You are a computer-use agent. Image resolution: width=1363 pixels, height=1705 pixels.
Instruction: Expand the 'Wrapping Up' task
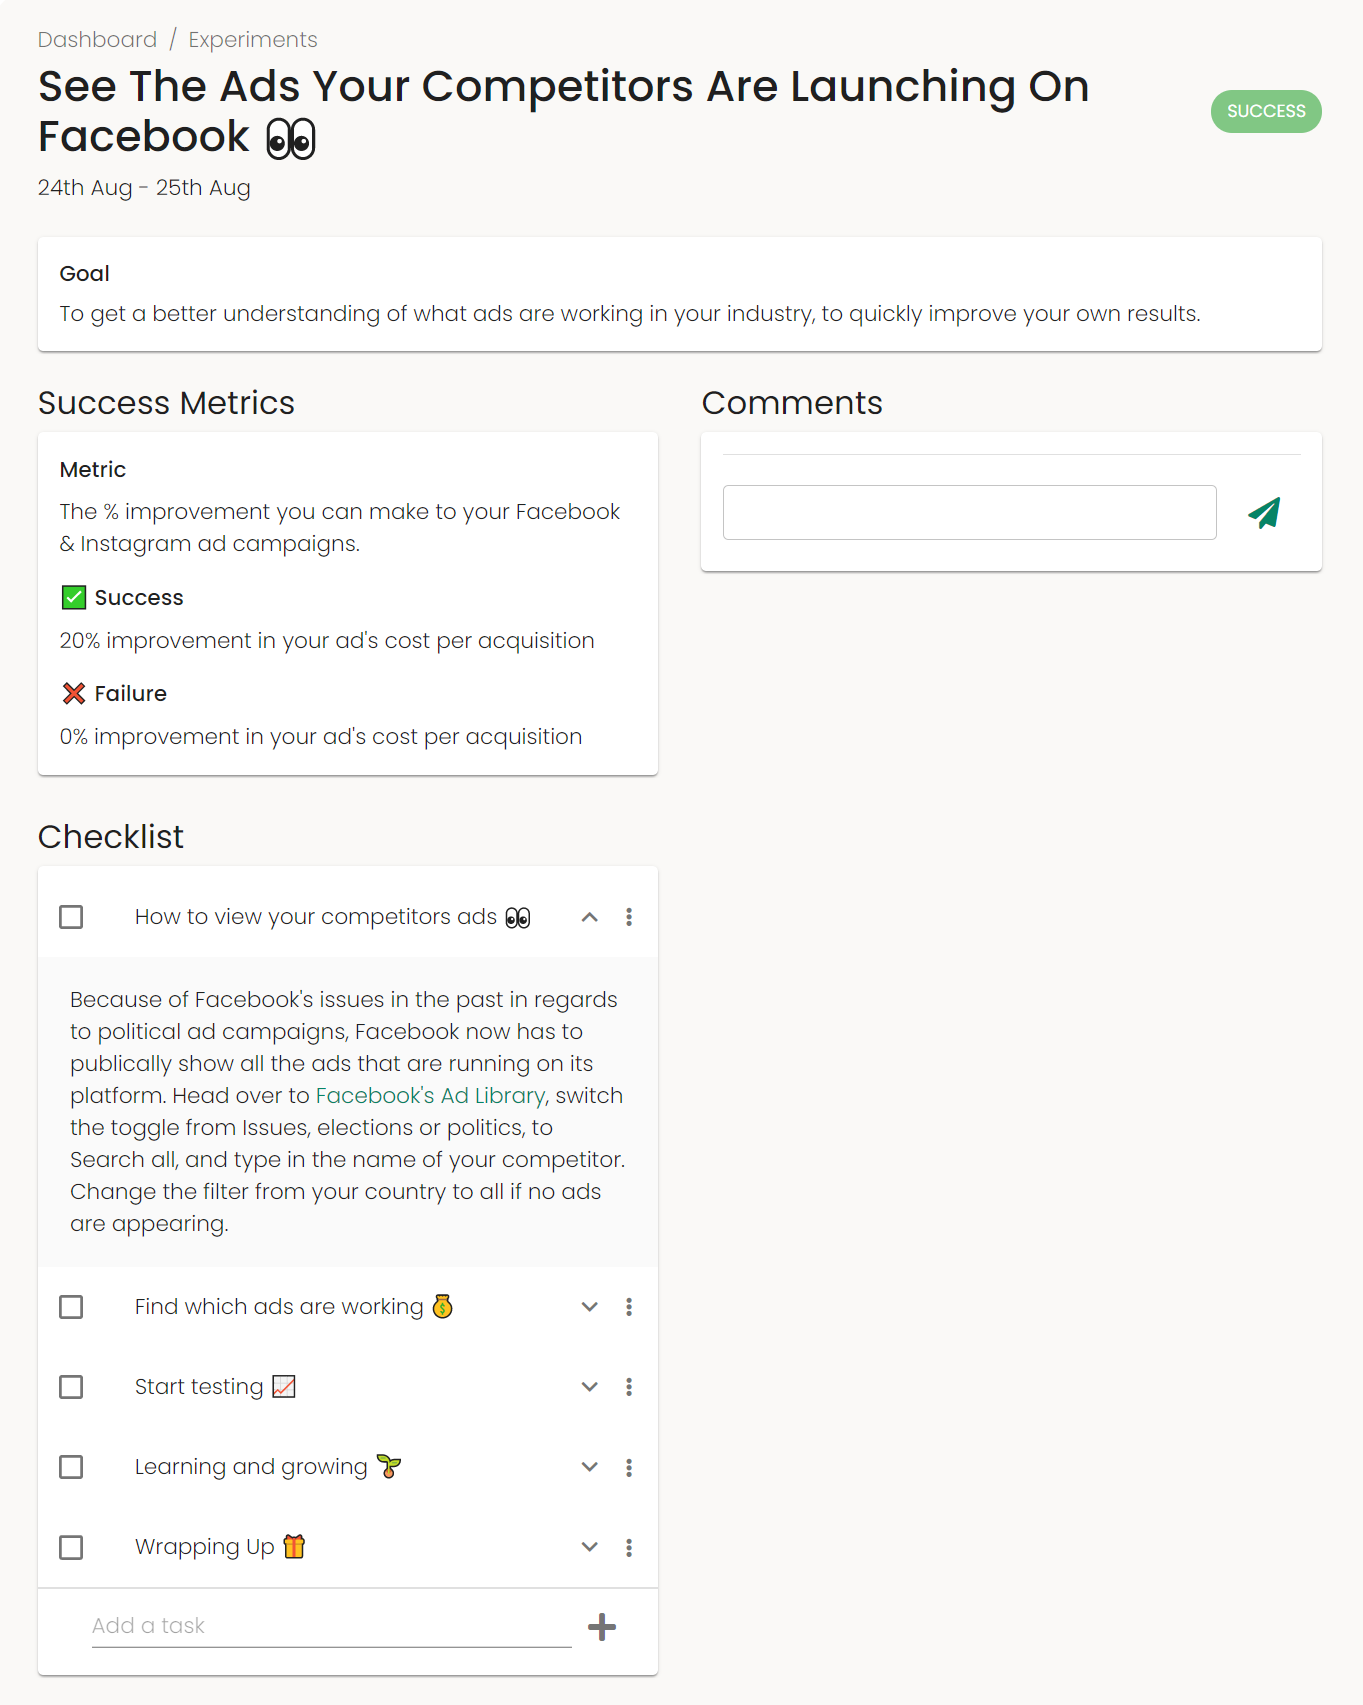pyautogui.click(x=590, y=1548)
